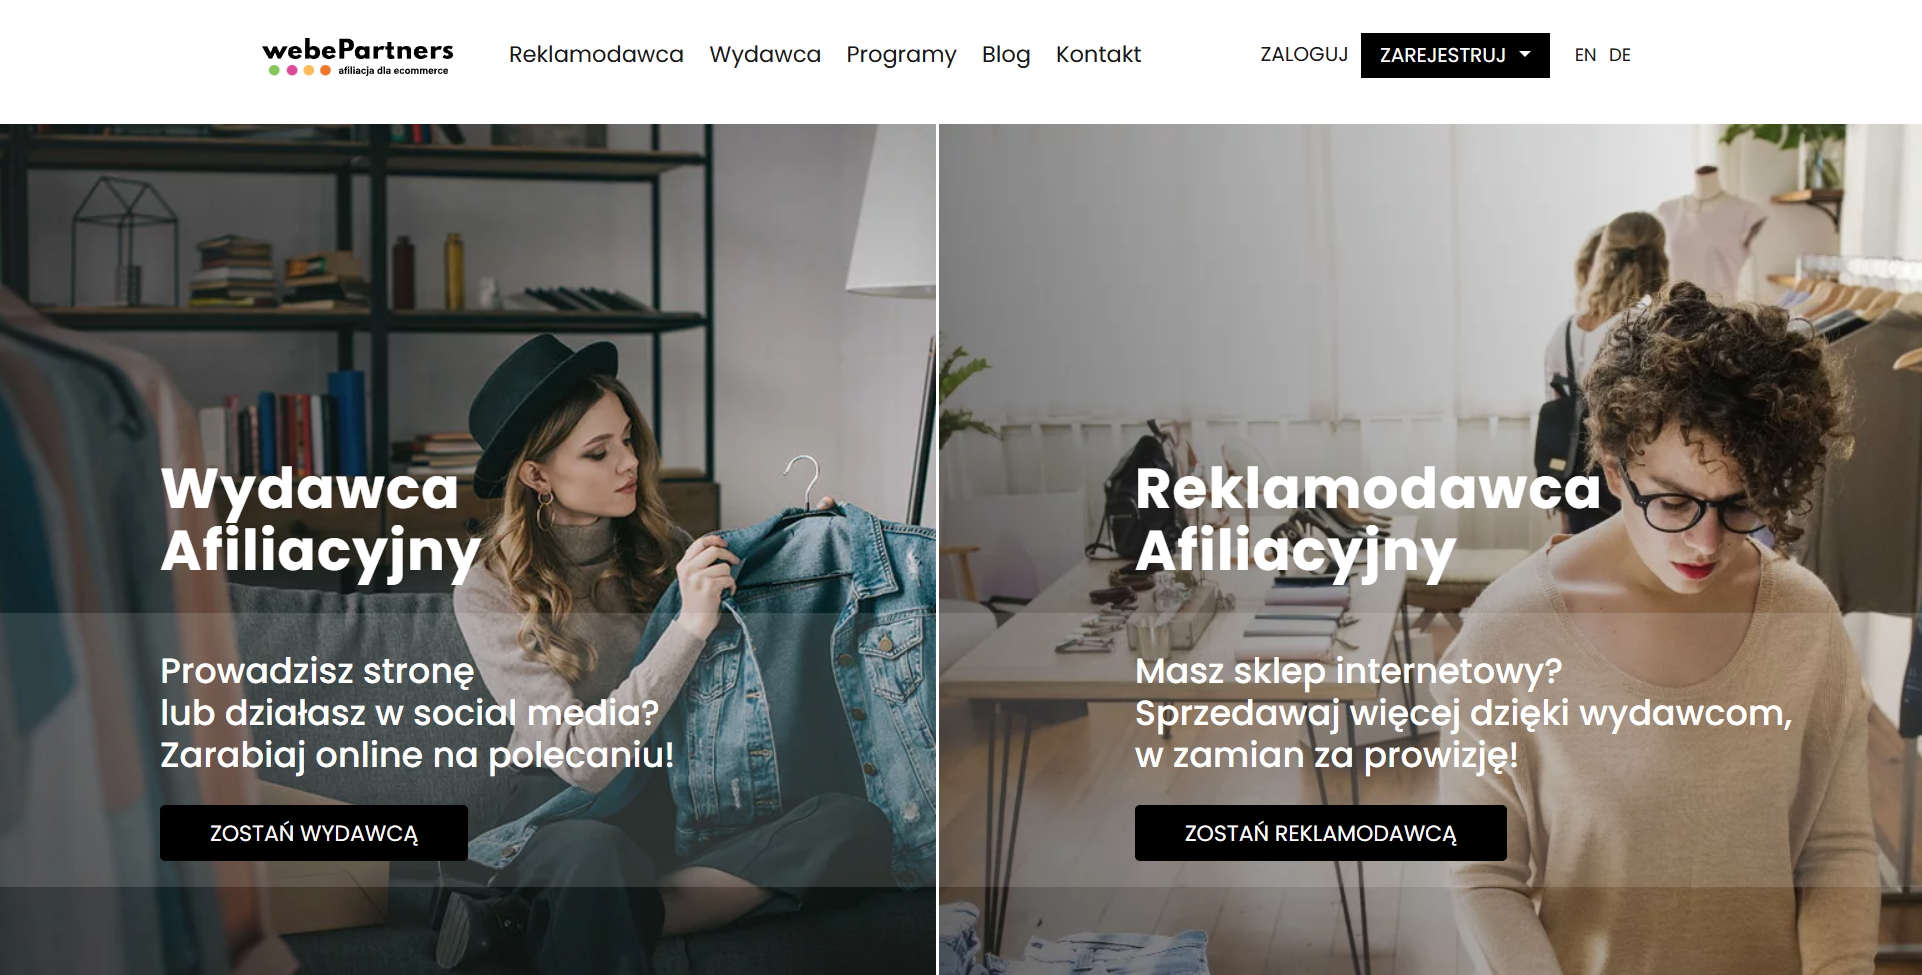Click the ZALOGUJ login link

coord(1304,54)
